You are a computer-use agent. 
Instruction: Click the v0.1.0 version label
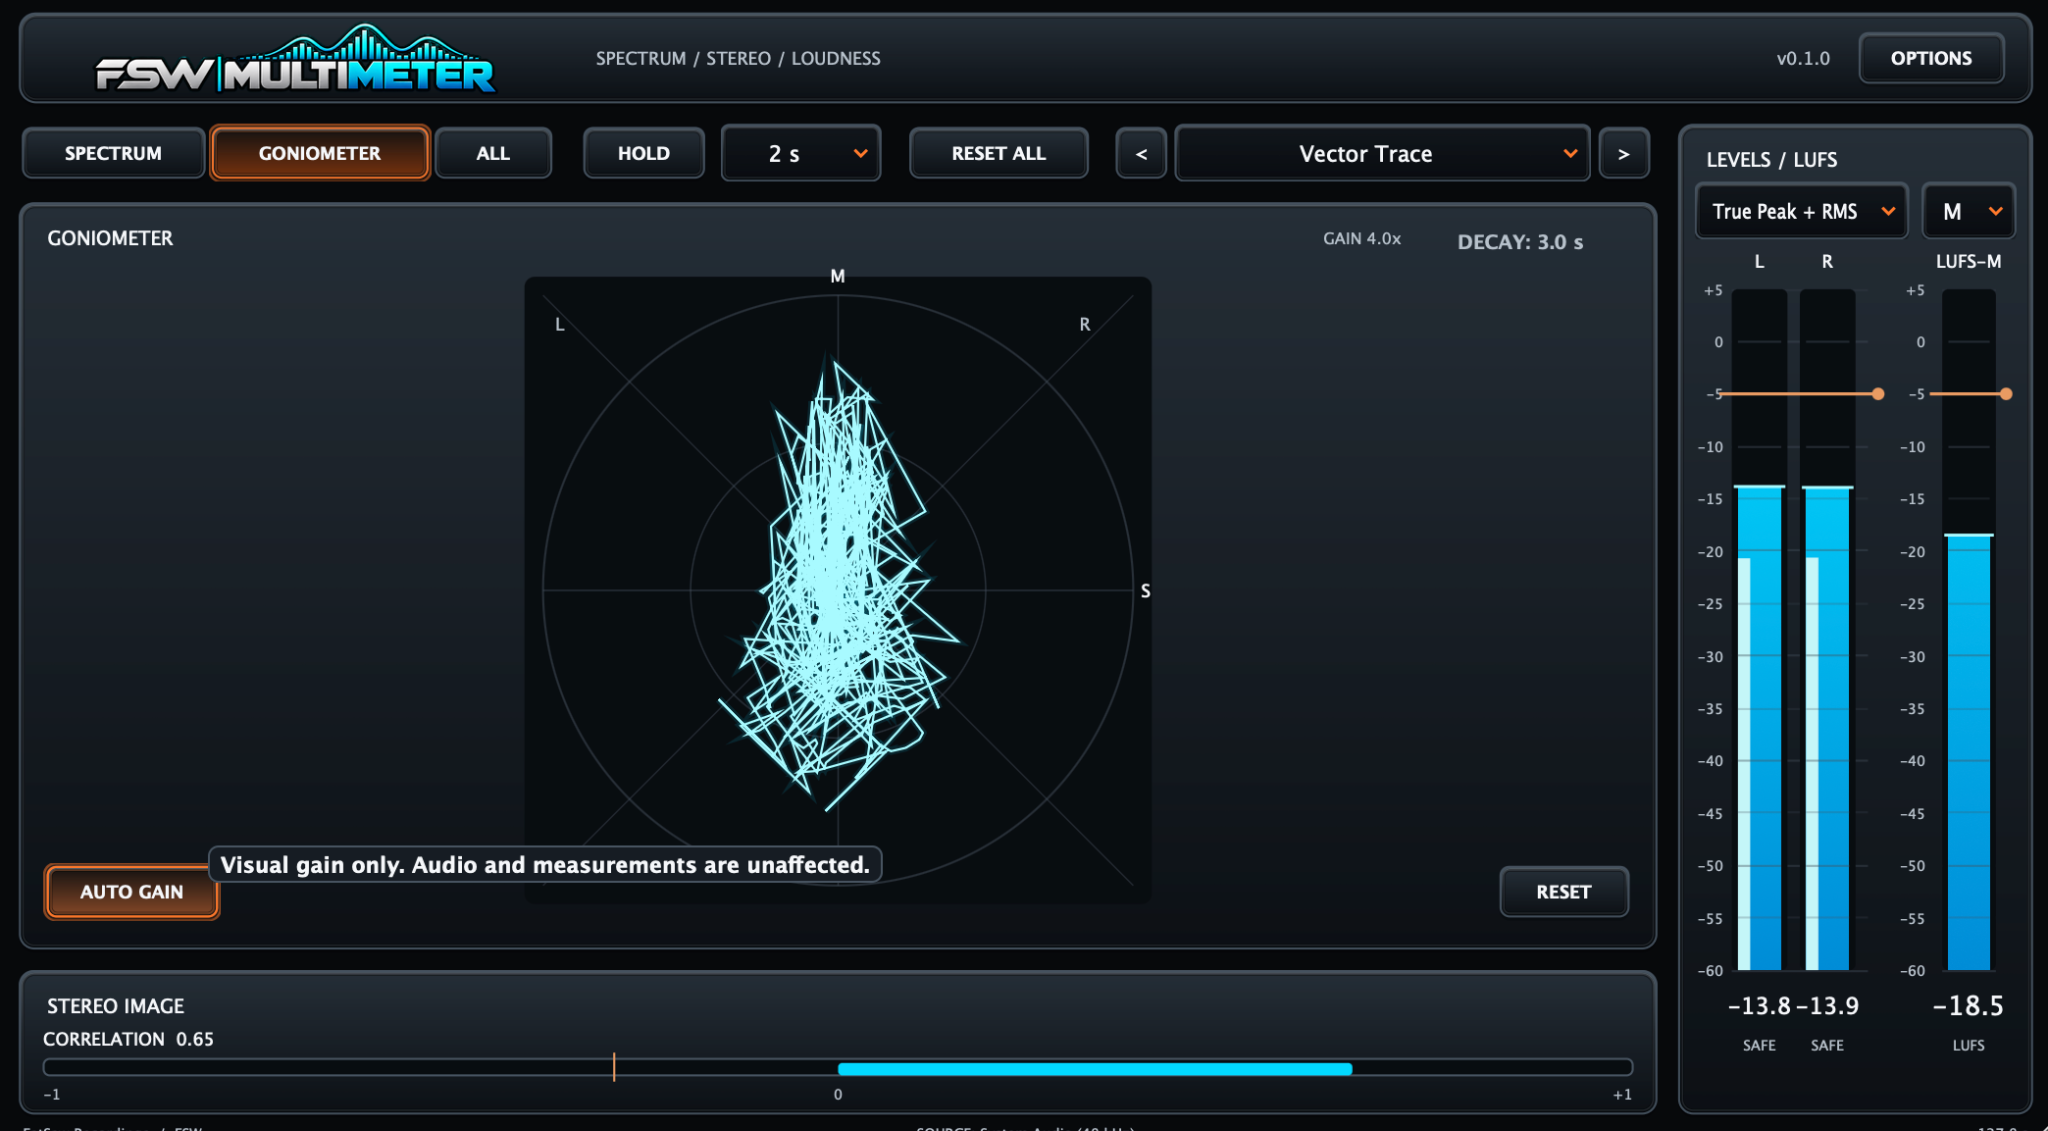tap(1803, 58)
